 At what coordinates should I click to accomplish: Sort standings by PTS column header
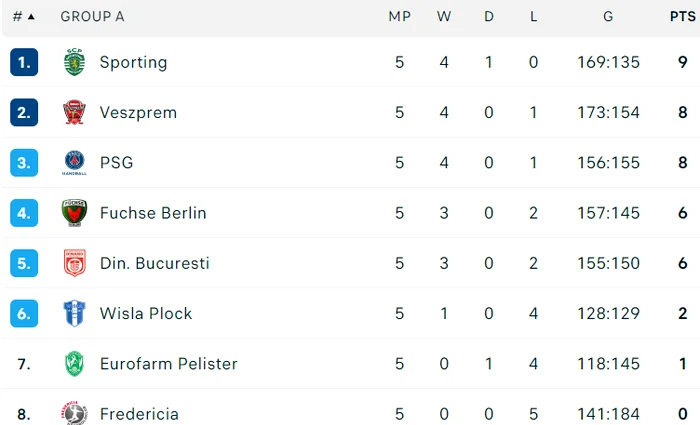pyautogui.click(x=683, y=17)
